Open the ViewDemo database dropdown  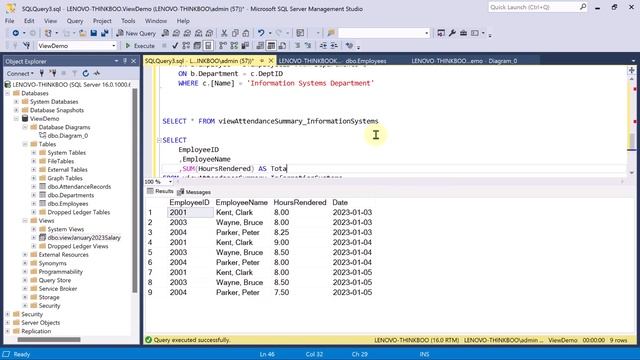click(x=113, y=46)
